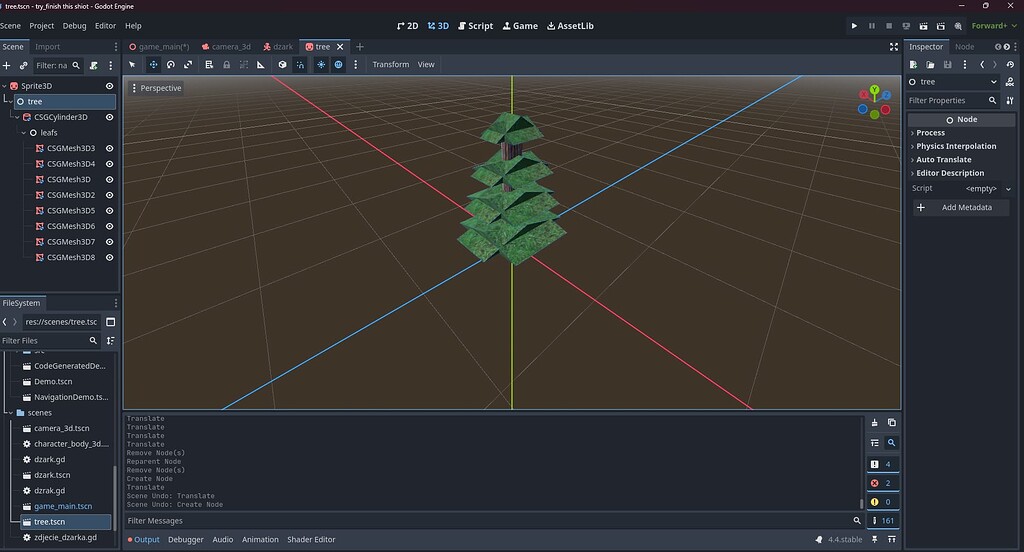Open the Debug menu

[74, 26]
